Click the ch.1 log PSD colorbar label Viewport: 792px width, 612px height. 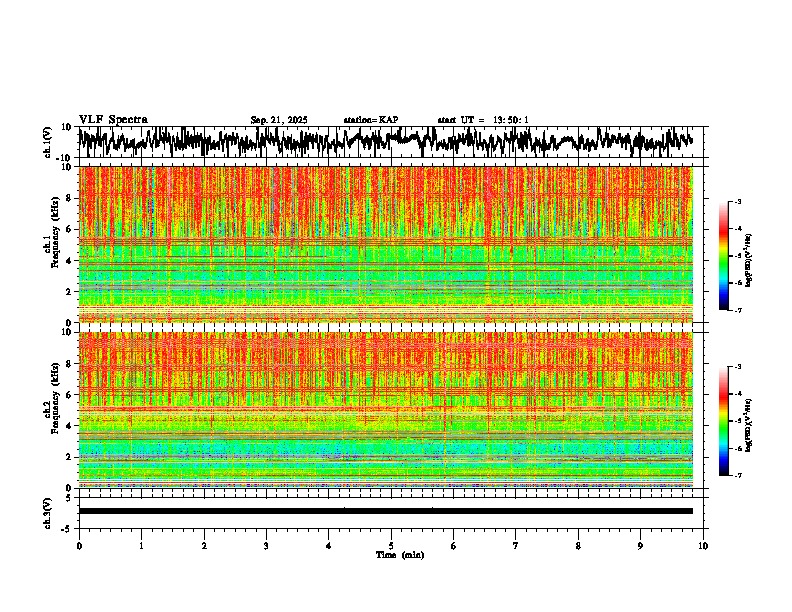pyautogui.click(x=748, y=261)
